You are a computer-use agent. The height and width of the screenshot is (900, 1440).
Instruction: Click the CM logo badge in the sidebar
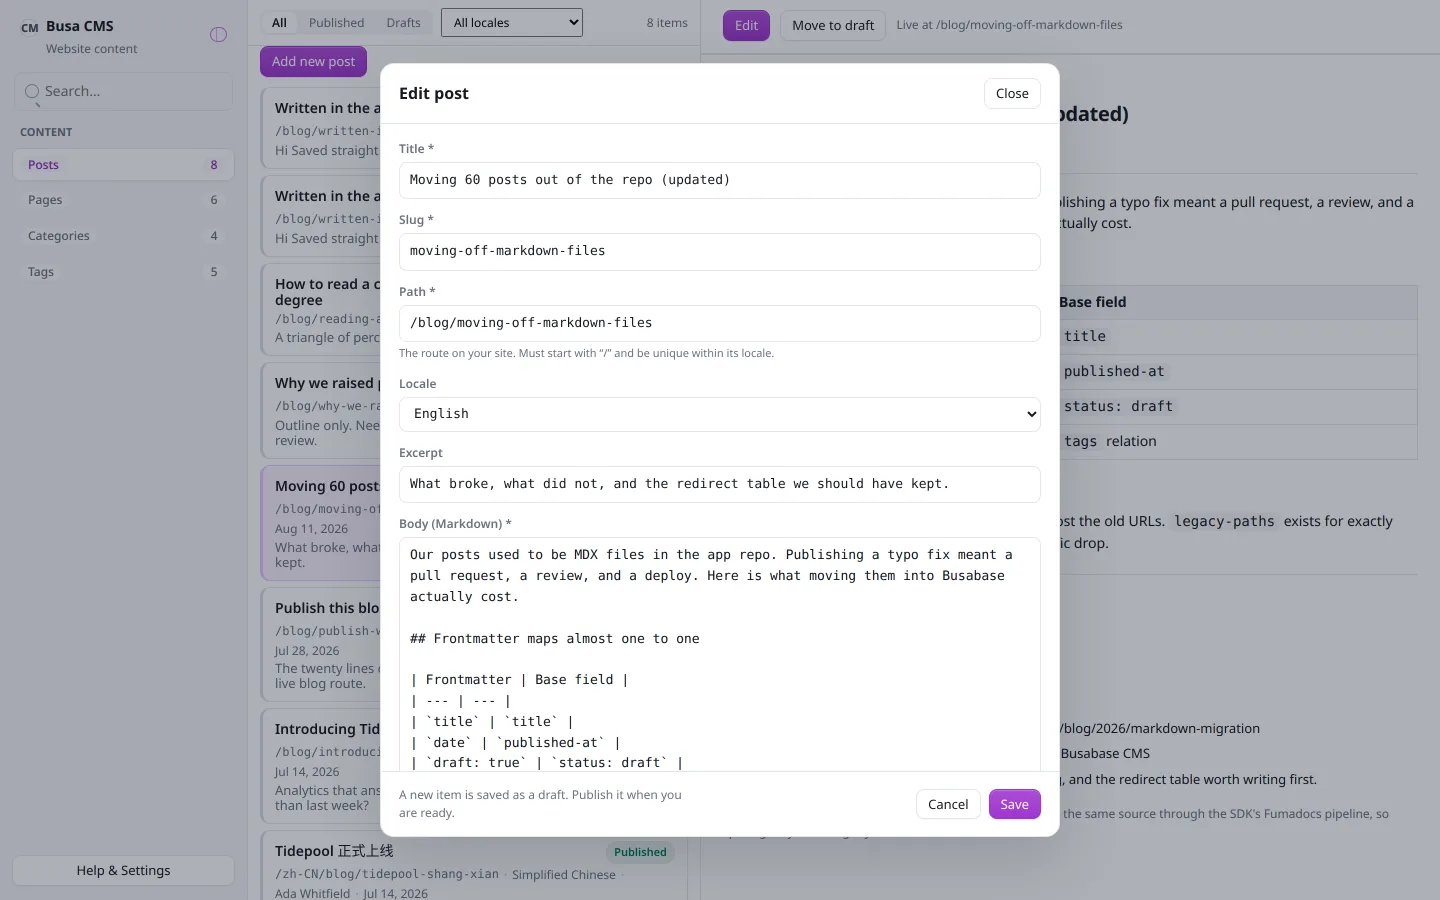30,28
